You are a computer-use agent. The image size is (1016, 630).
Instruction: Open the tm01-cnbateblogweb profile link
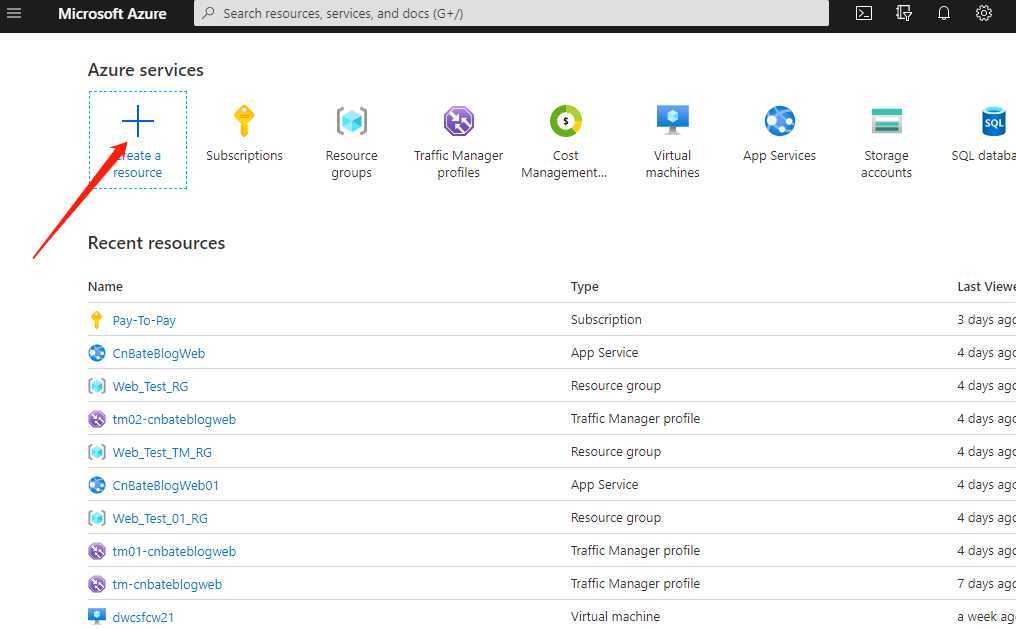[174, 552]
